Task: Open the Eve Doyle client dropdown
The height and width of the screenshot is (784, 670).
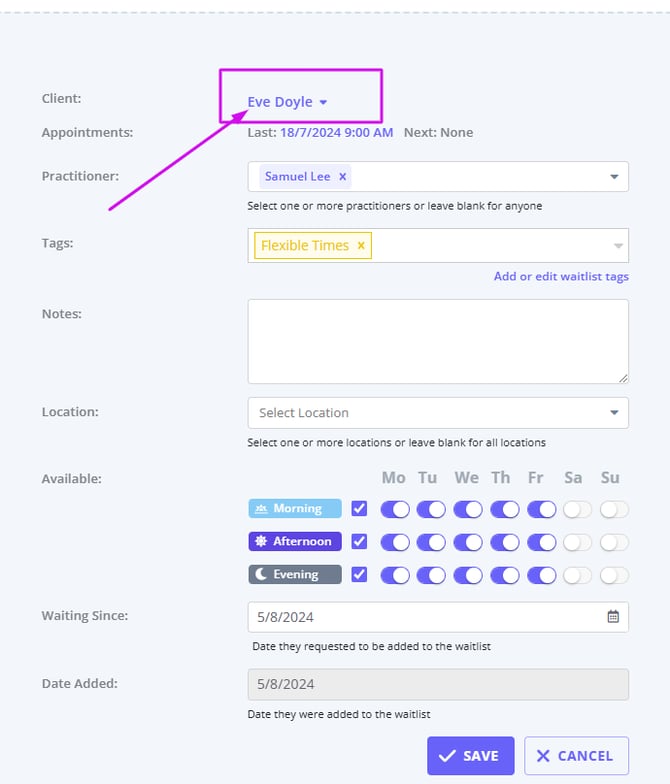Action: pos(288,102)
